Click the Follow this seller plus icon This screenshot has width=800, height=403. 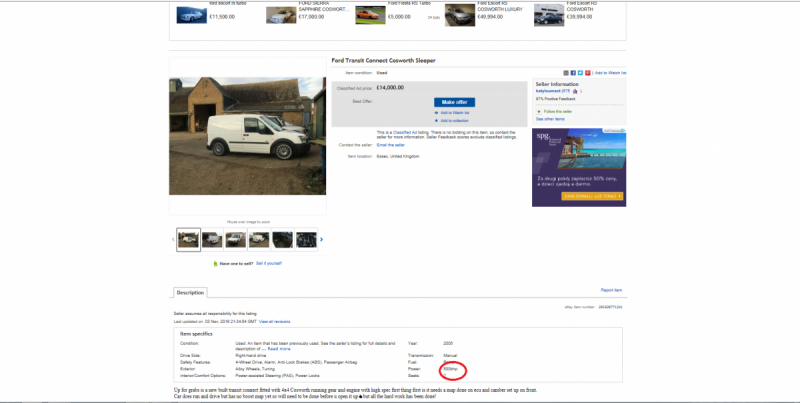click(538, 111)
